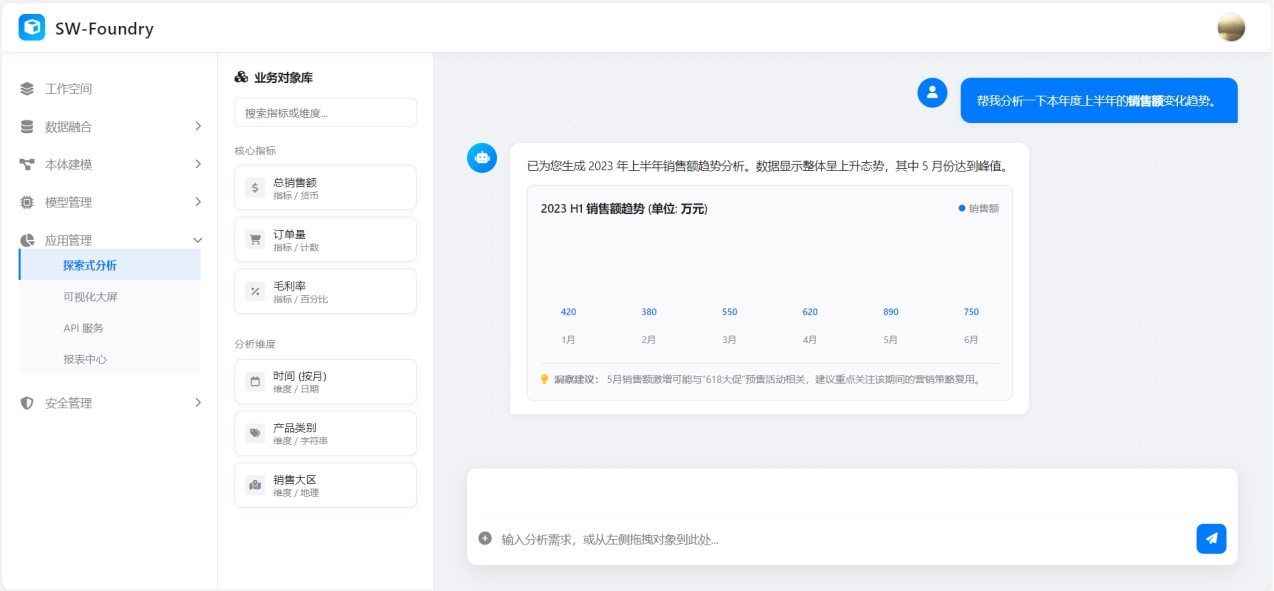This screenshot has width=1274, height=591.
Task: Go to 报表中心 in sidebar
Action: (85, 359)
